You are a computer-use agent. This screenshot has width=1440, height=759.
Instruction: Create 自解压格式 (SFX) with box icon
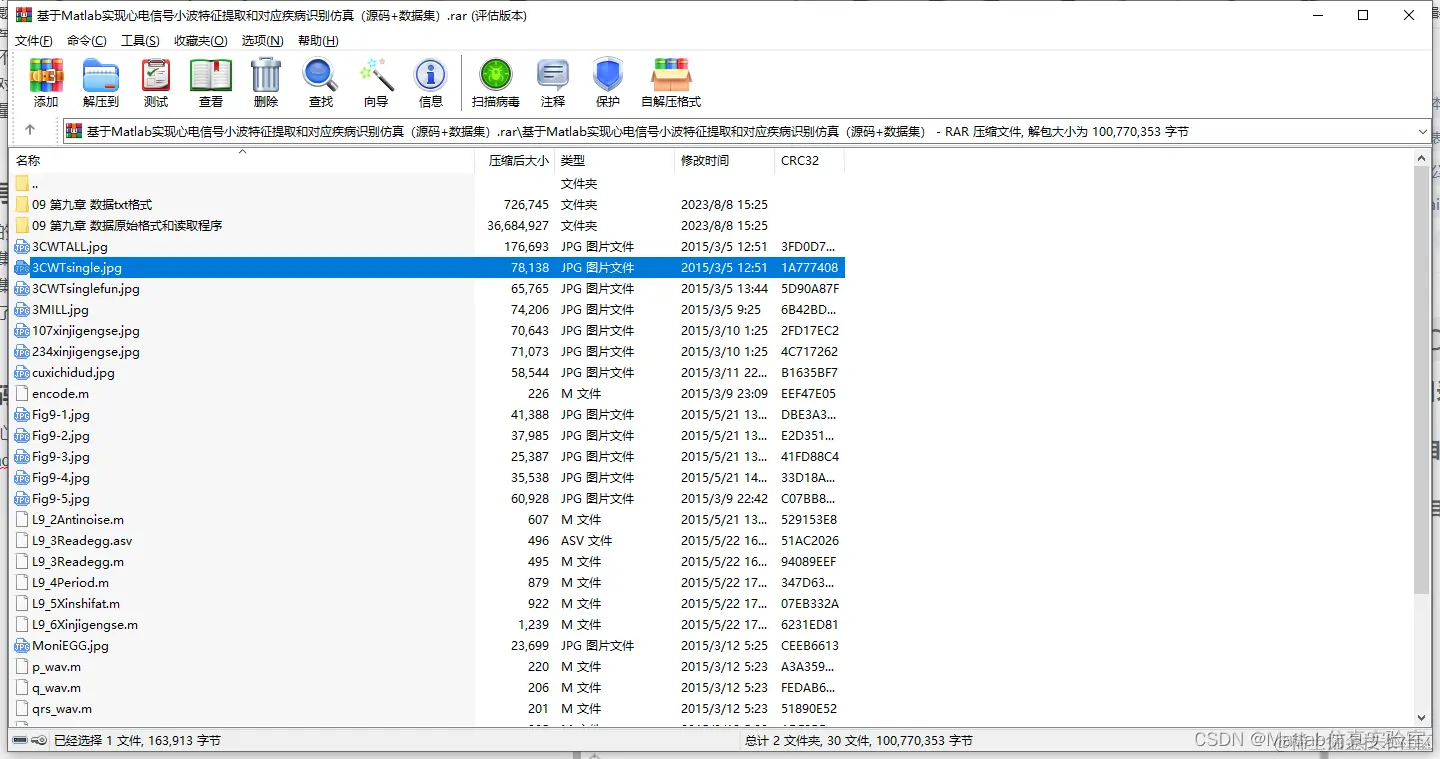[x=670, y=82]
